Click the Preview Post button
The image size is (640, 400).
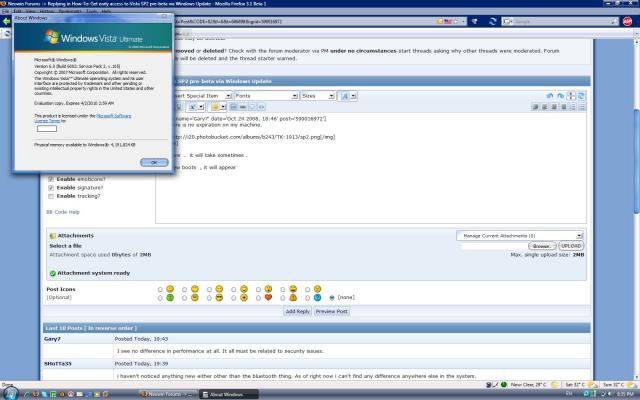332,311
